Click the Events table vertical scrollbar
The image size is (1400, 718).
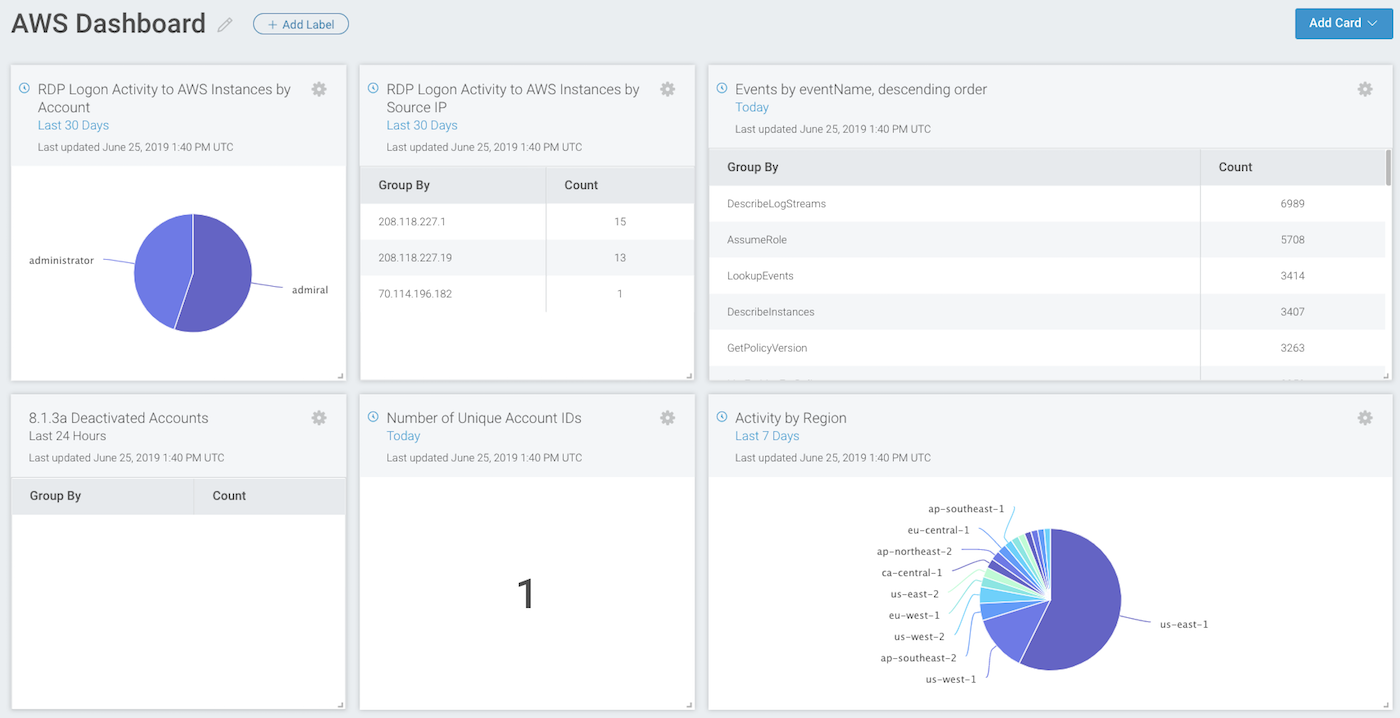[1387, 168]
